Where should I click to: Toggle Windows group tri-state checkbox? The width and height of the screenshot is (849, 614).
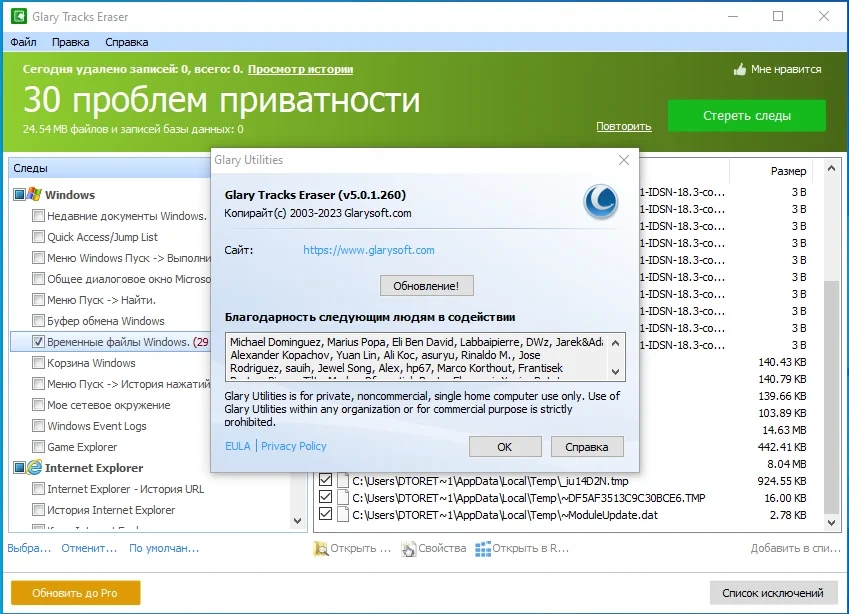tap(19, 194)
